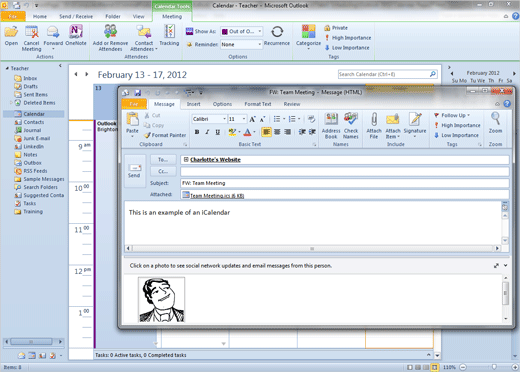Click the To... button
The width and height of the screenshot is (520, 372).
163,160
